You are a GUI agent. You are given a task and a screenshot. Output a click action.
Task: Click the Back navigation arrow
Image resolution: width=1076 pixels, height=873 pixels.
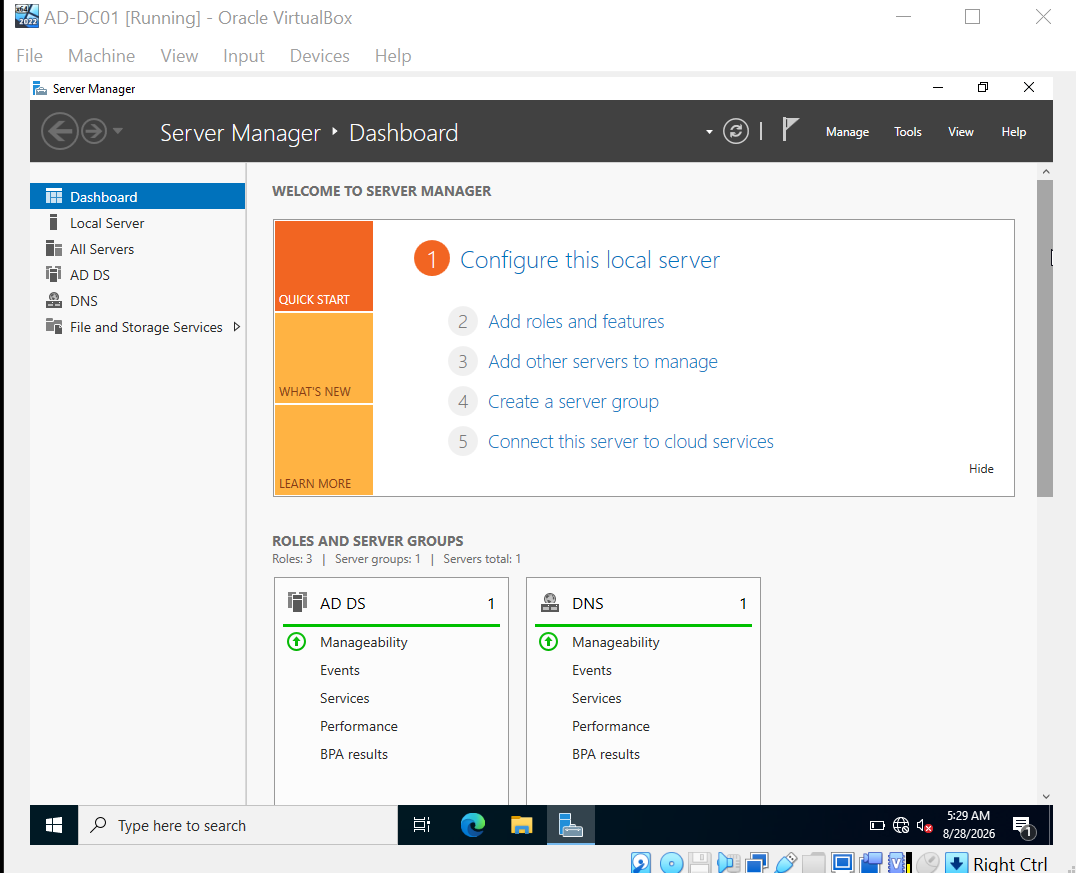tap(60, 131)
